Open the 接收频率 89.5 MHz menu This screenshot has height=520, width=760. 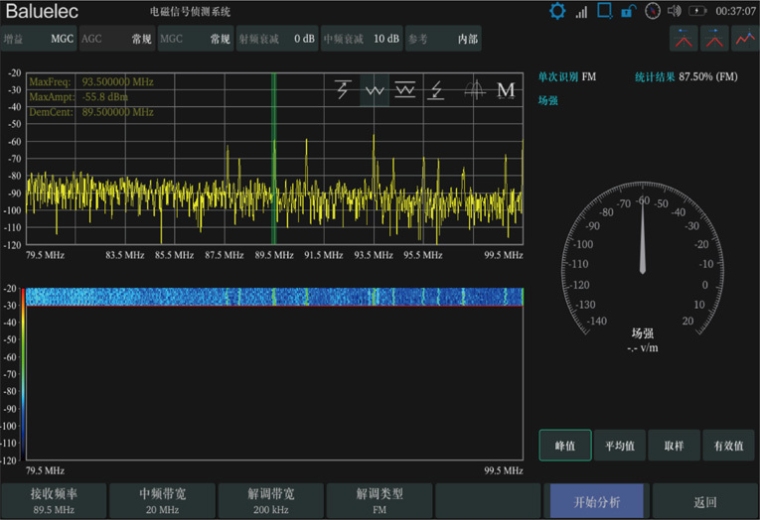tap(53, 501)
